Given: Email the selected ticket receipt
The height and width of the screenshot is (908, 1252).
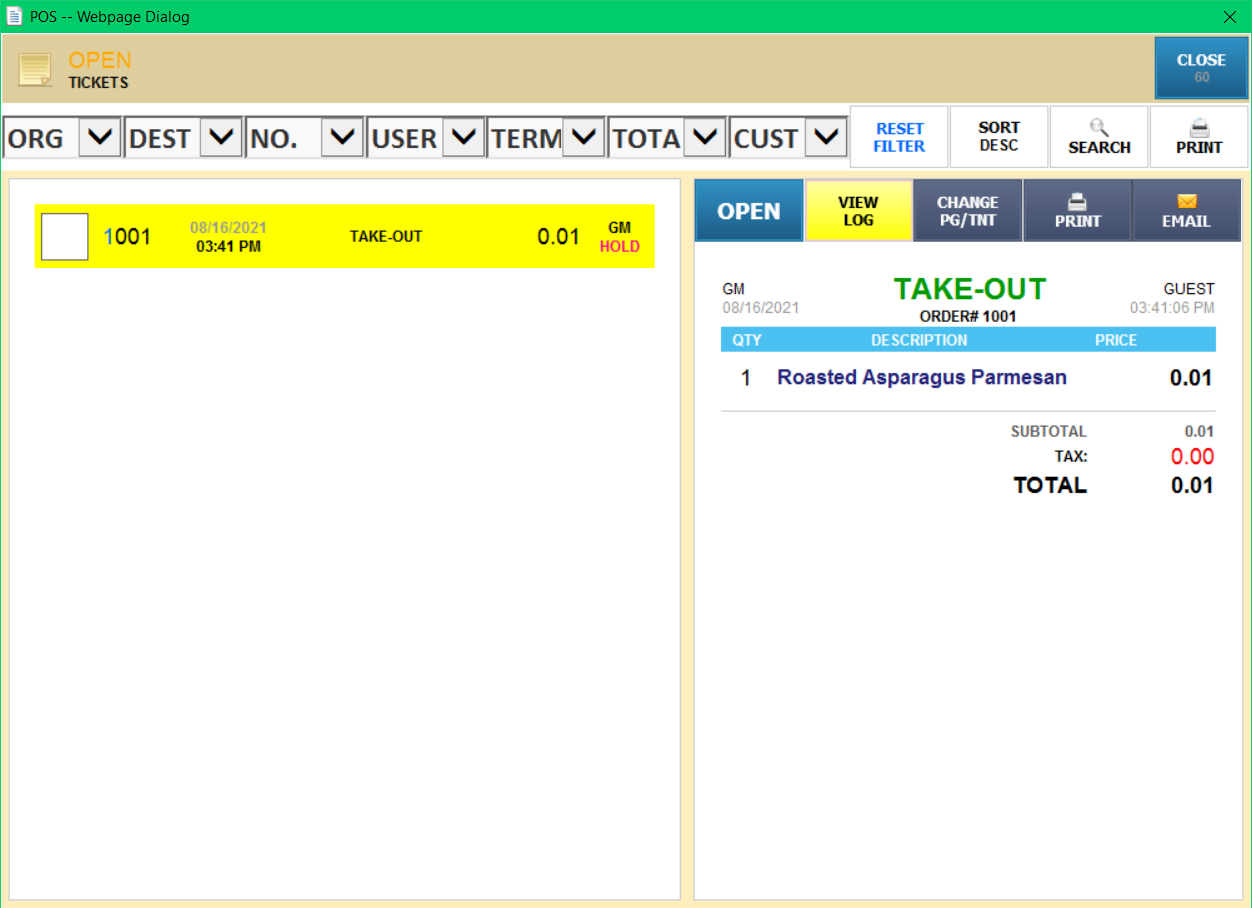Looking at the screenshot, I should click(x=1186, y=211).
